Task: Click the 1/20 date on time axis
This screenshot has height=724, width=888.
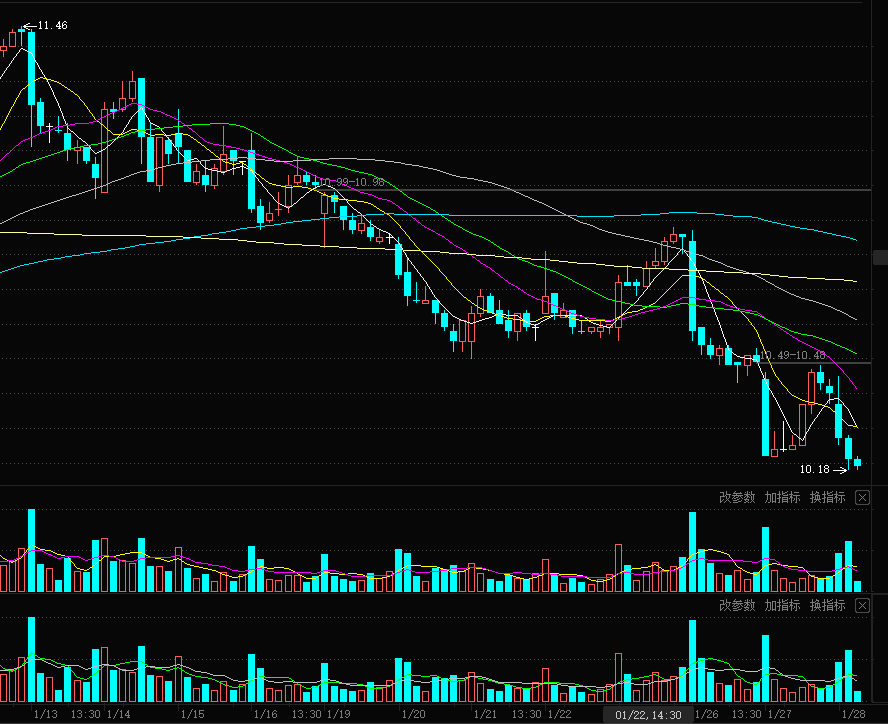Action: tap(413, 714)
